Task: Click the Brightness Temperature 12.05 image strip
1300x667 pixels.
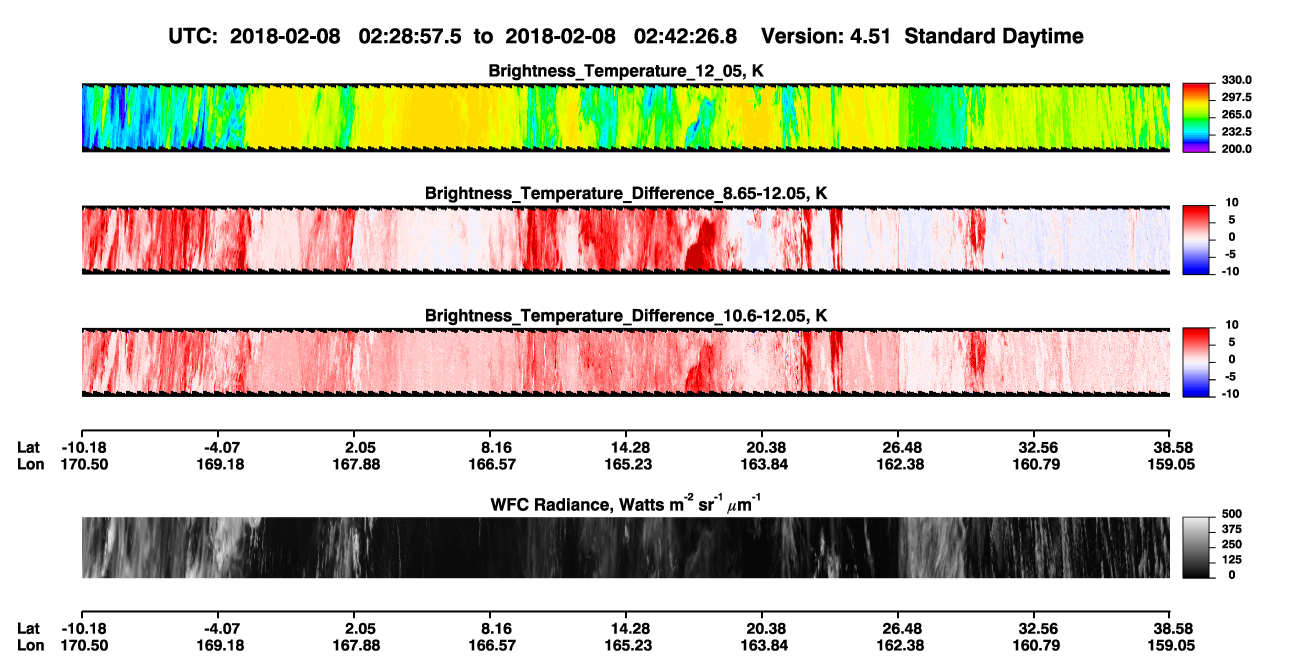Action: (x=625, y=117)
